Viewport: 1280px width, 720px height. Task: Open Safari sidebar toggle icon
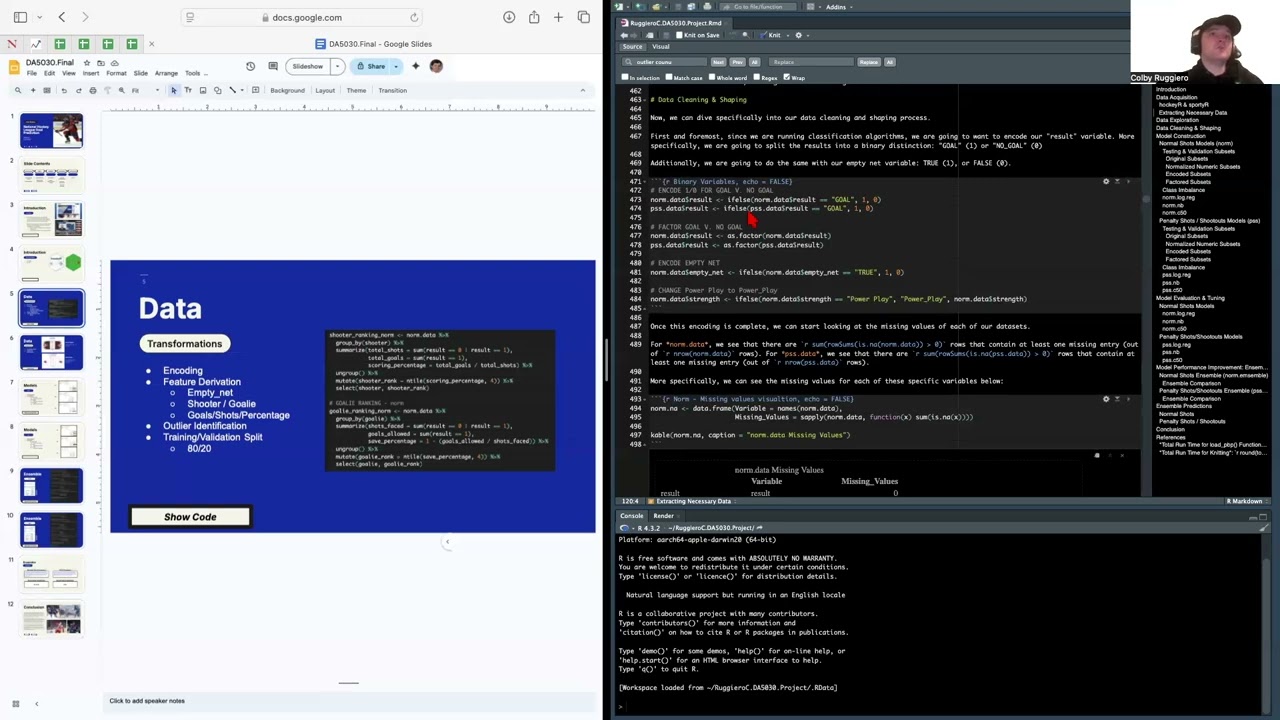(18, 17)
